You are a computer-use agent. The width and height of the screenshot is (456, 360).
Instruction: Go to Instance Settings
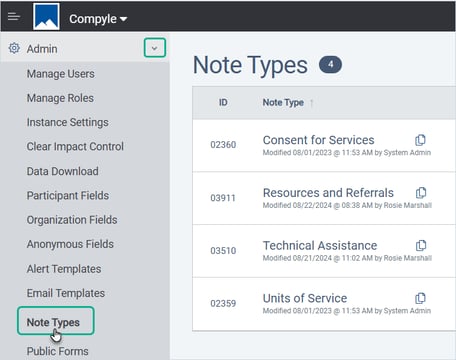pyautogui.click(x=68, y=122)
